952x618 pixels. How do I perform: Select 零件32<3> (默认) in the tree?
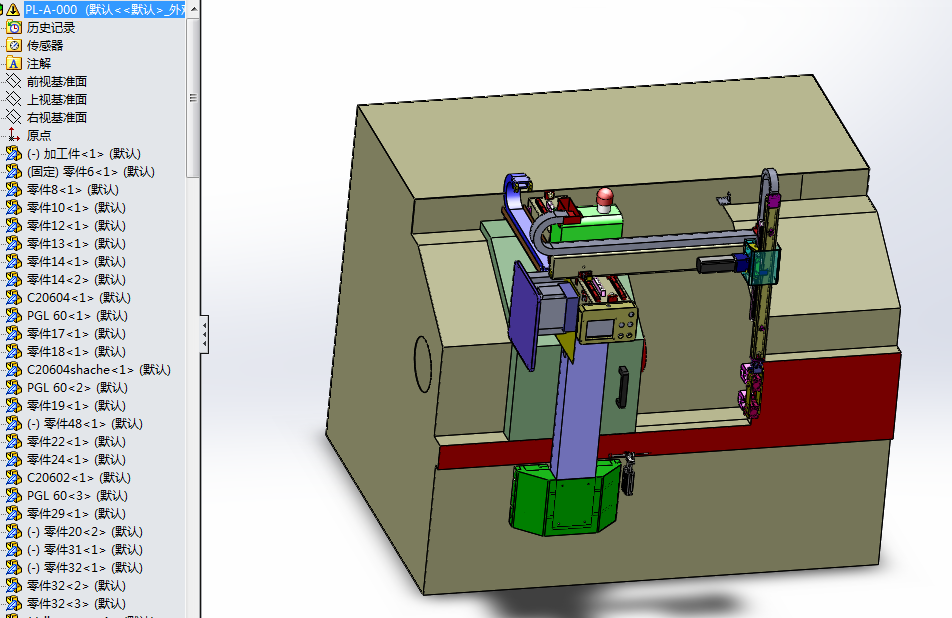(x=76, y=603)
